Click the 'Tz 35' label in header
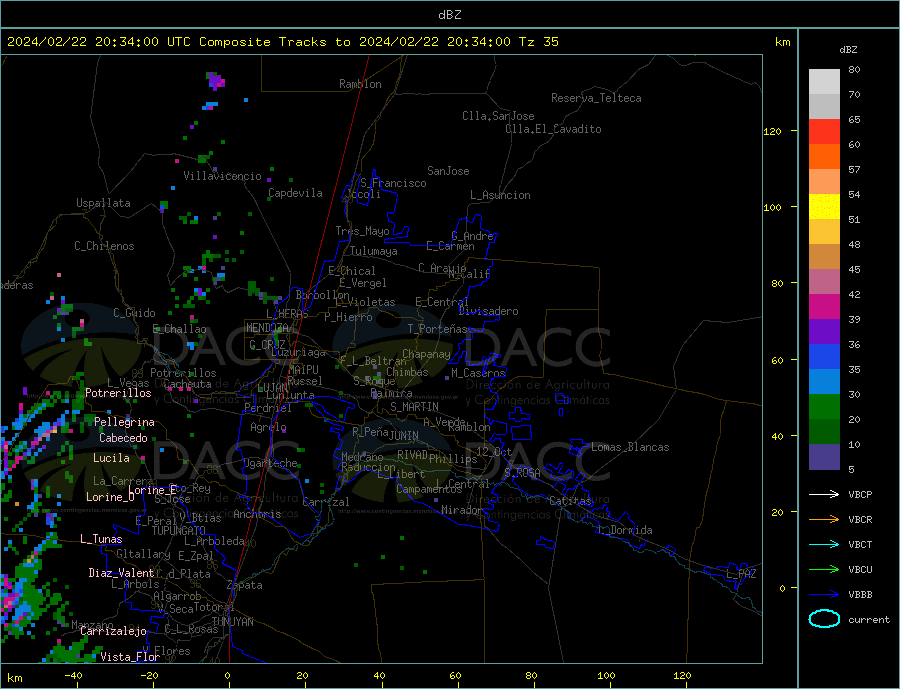 539,42
